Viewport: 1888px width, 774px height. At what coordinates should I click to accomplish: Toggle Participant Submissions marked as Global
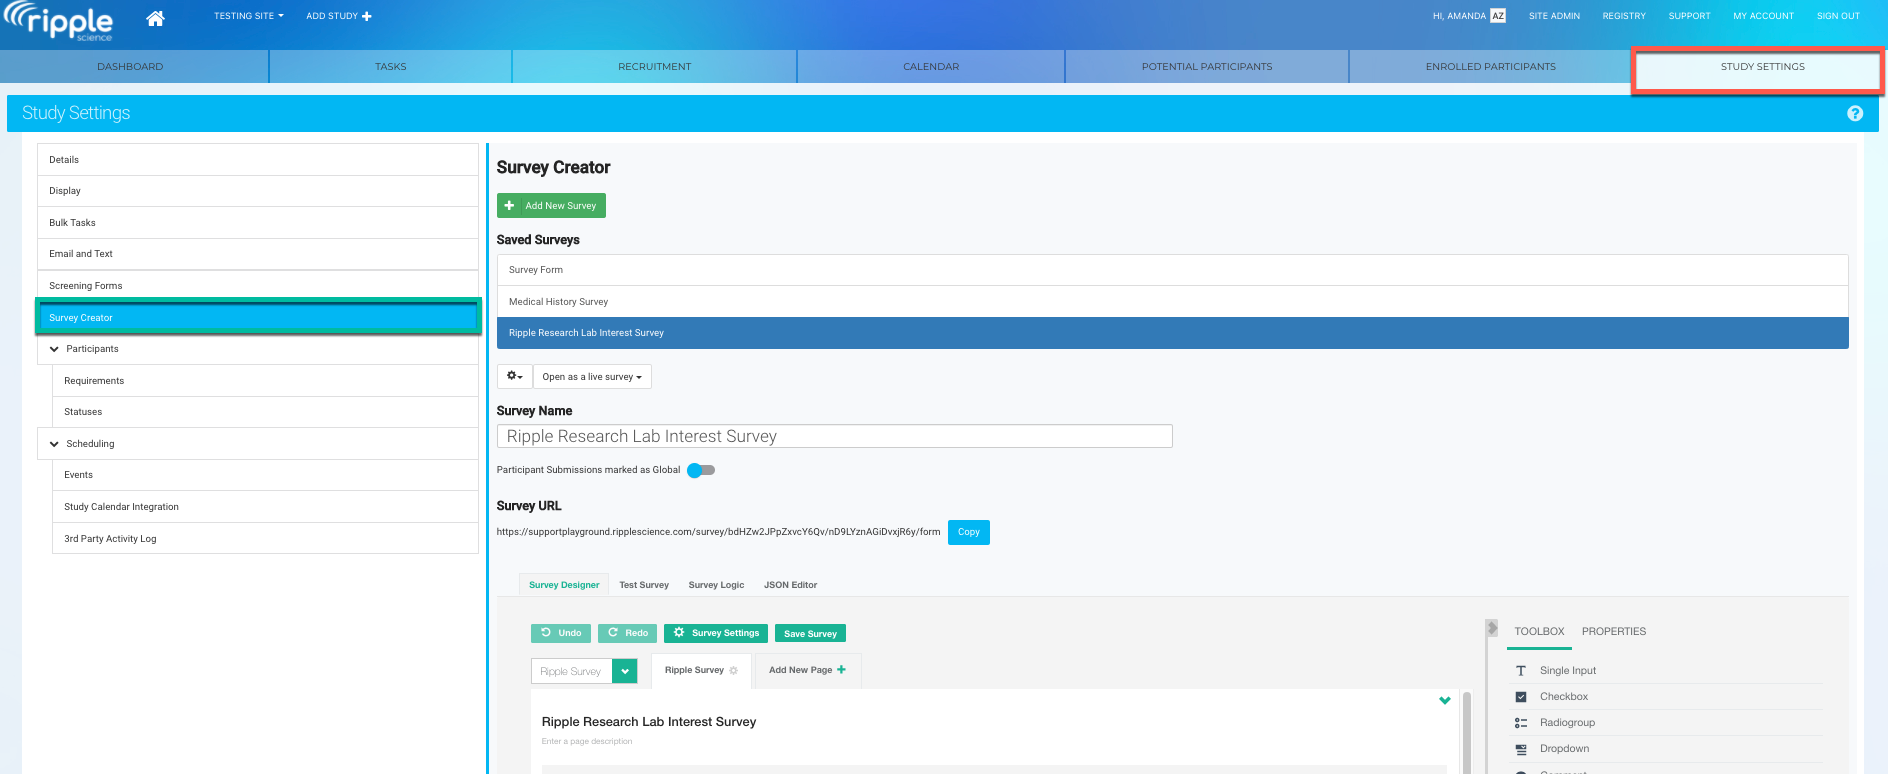(x=701, y=470)
